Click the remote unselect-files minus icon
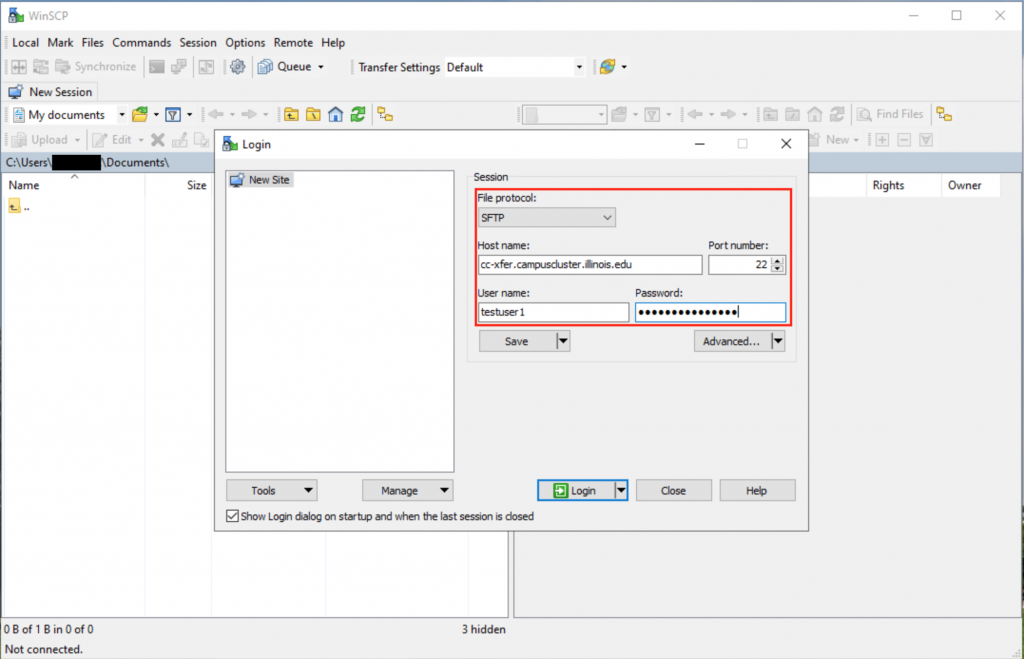Image resolution: width=1024 pixels, height=659 pixels. pos(904,140)
